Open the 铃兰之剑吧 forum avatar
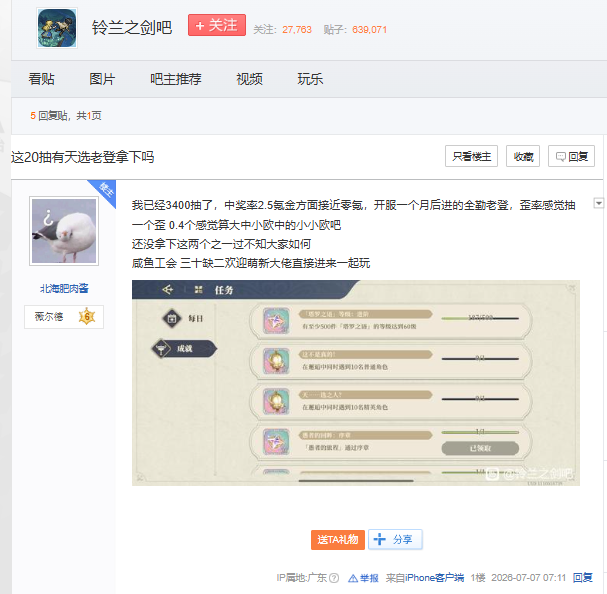The image size is (607, 594). pos(57,28)
